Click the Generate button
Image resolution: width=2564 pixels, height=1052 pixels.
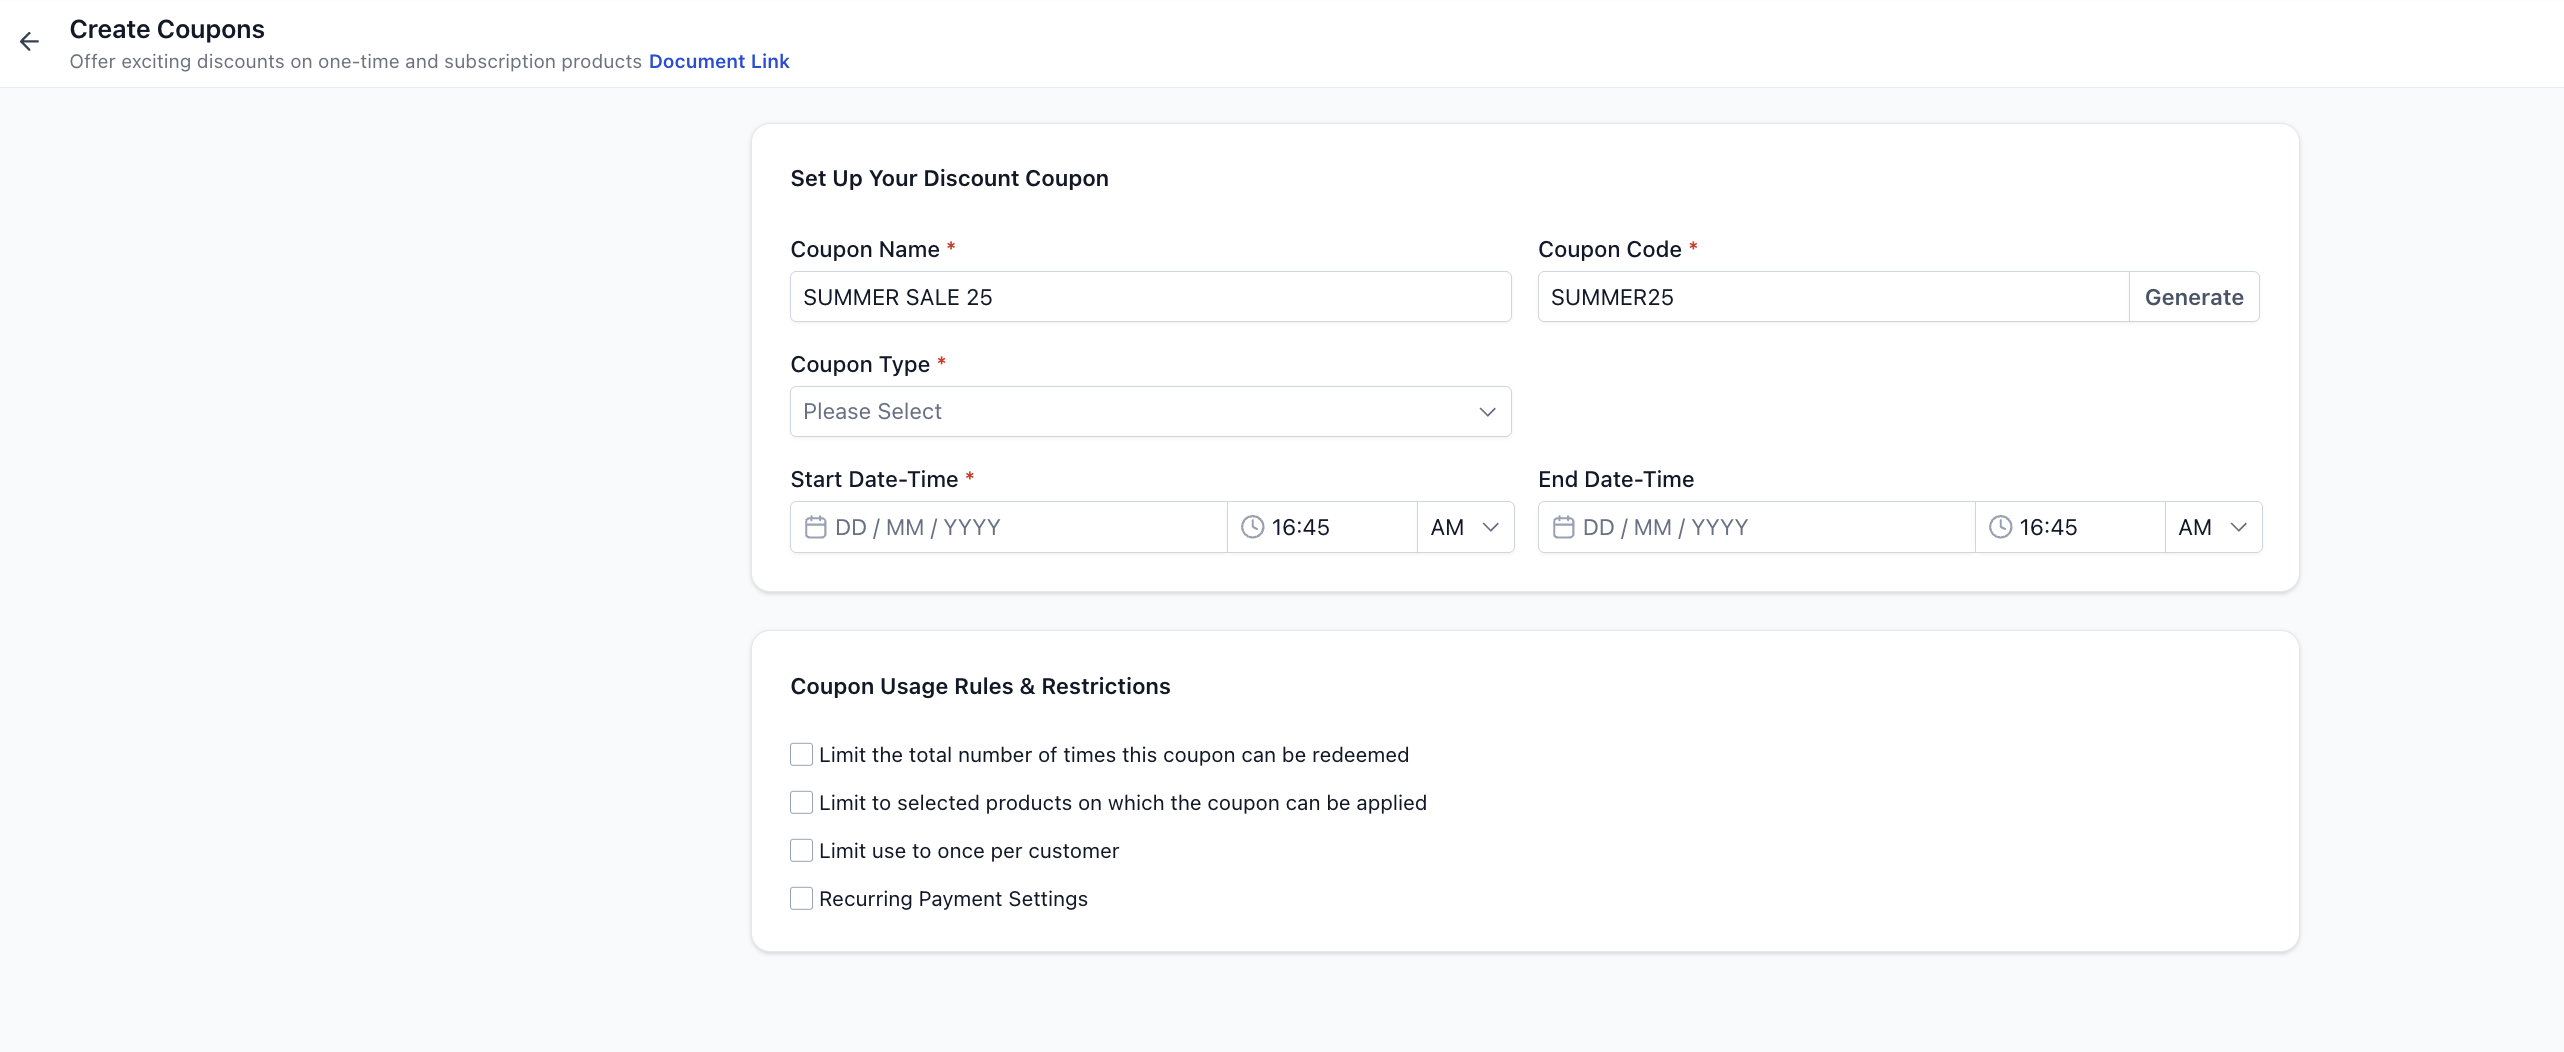click(2194, 297)
